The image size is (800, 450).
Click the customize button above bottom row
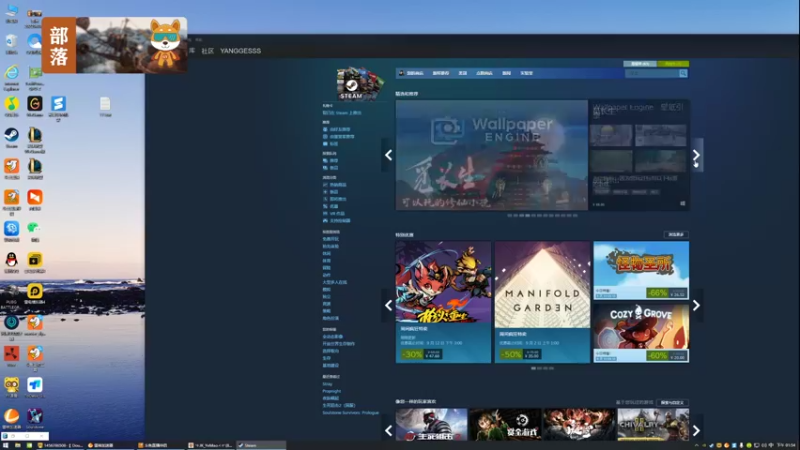(x=672, y=403)
